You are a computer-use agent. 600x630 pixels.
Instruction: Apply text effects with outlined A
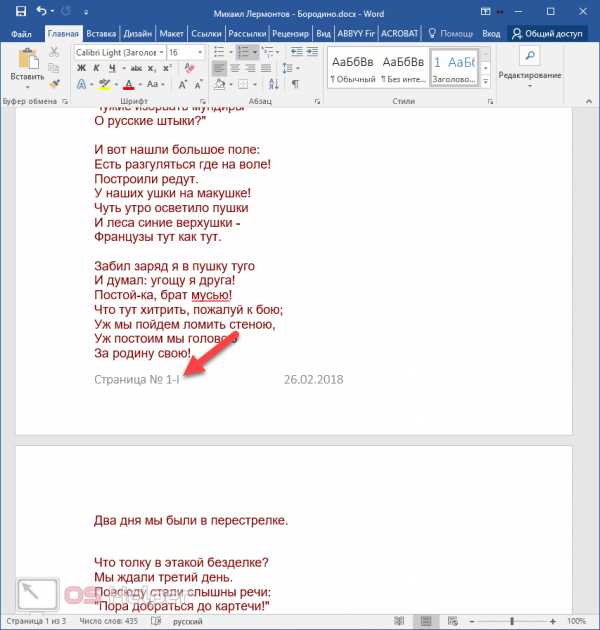coord(81,84)
